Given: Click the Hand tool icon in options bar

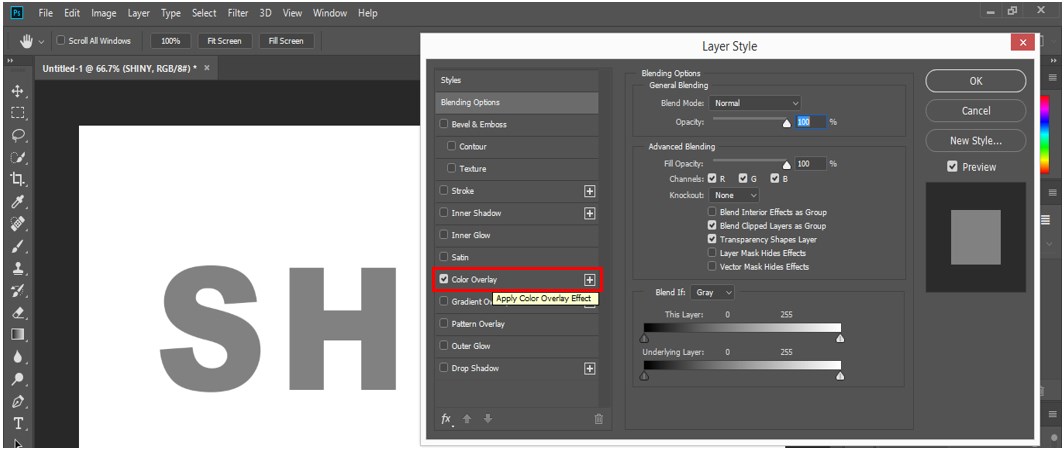Looking at the screenshot, I should point(27,41).
